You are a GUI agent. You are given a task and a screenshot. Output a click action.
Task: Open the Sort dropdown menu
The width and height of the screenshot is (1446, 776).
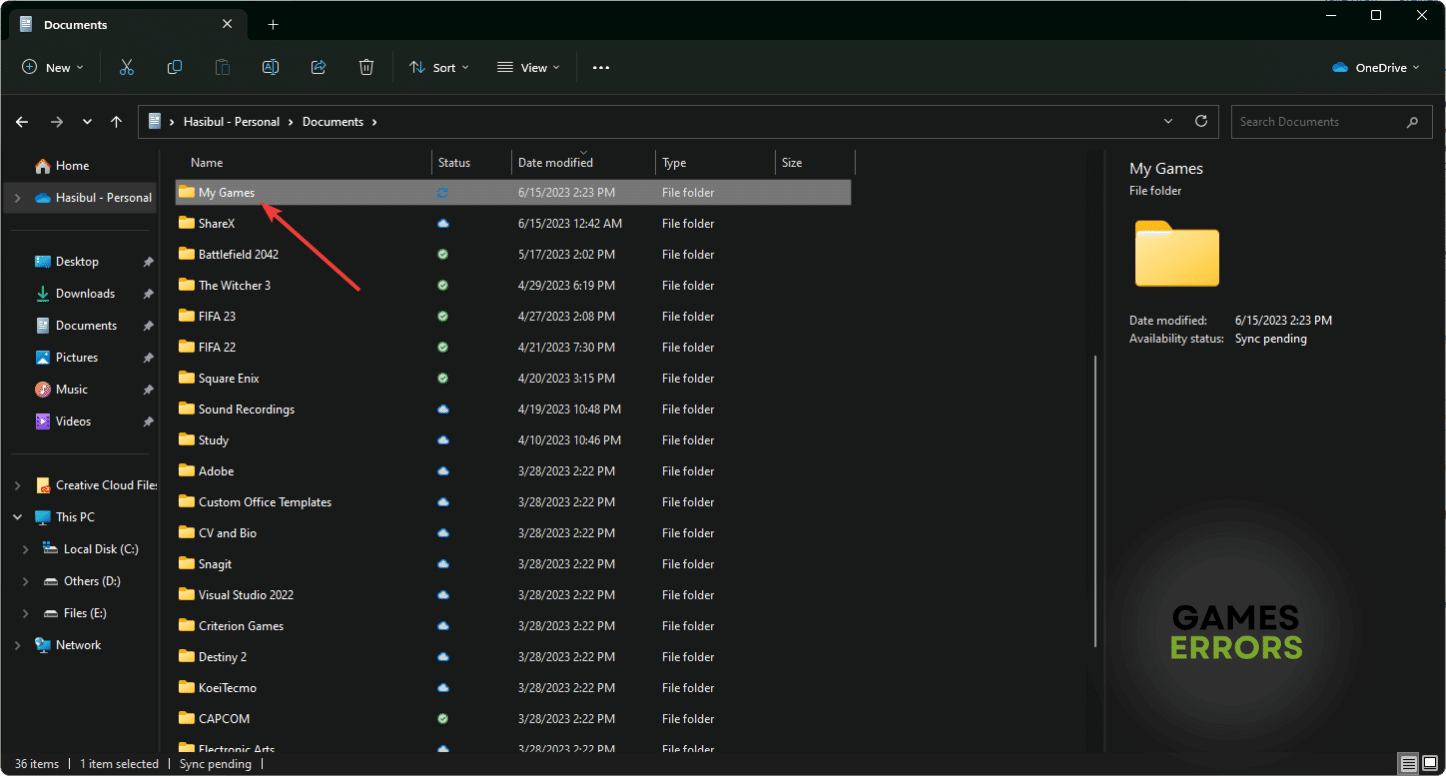tap(438, 67)
